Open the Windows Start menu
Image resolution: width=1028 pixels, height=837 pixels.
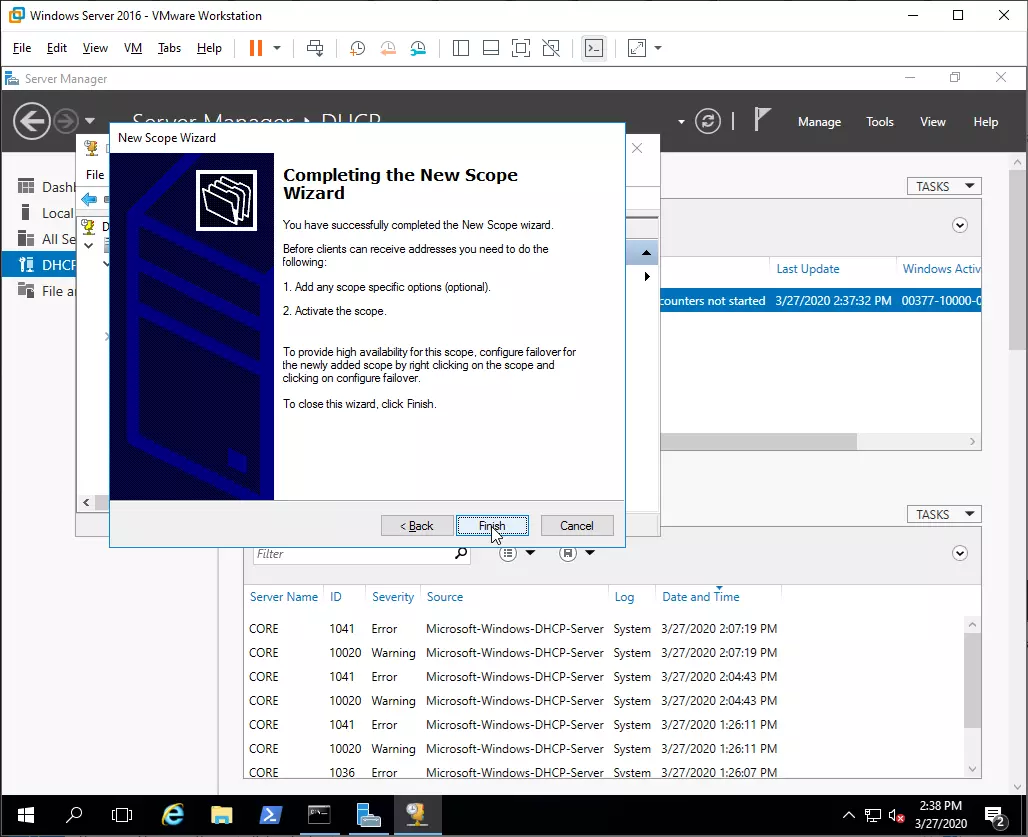(26, 815)
